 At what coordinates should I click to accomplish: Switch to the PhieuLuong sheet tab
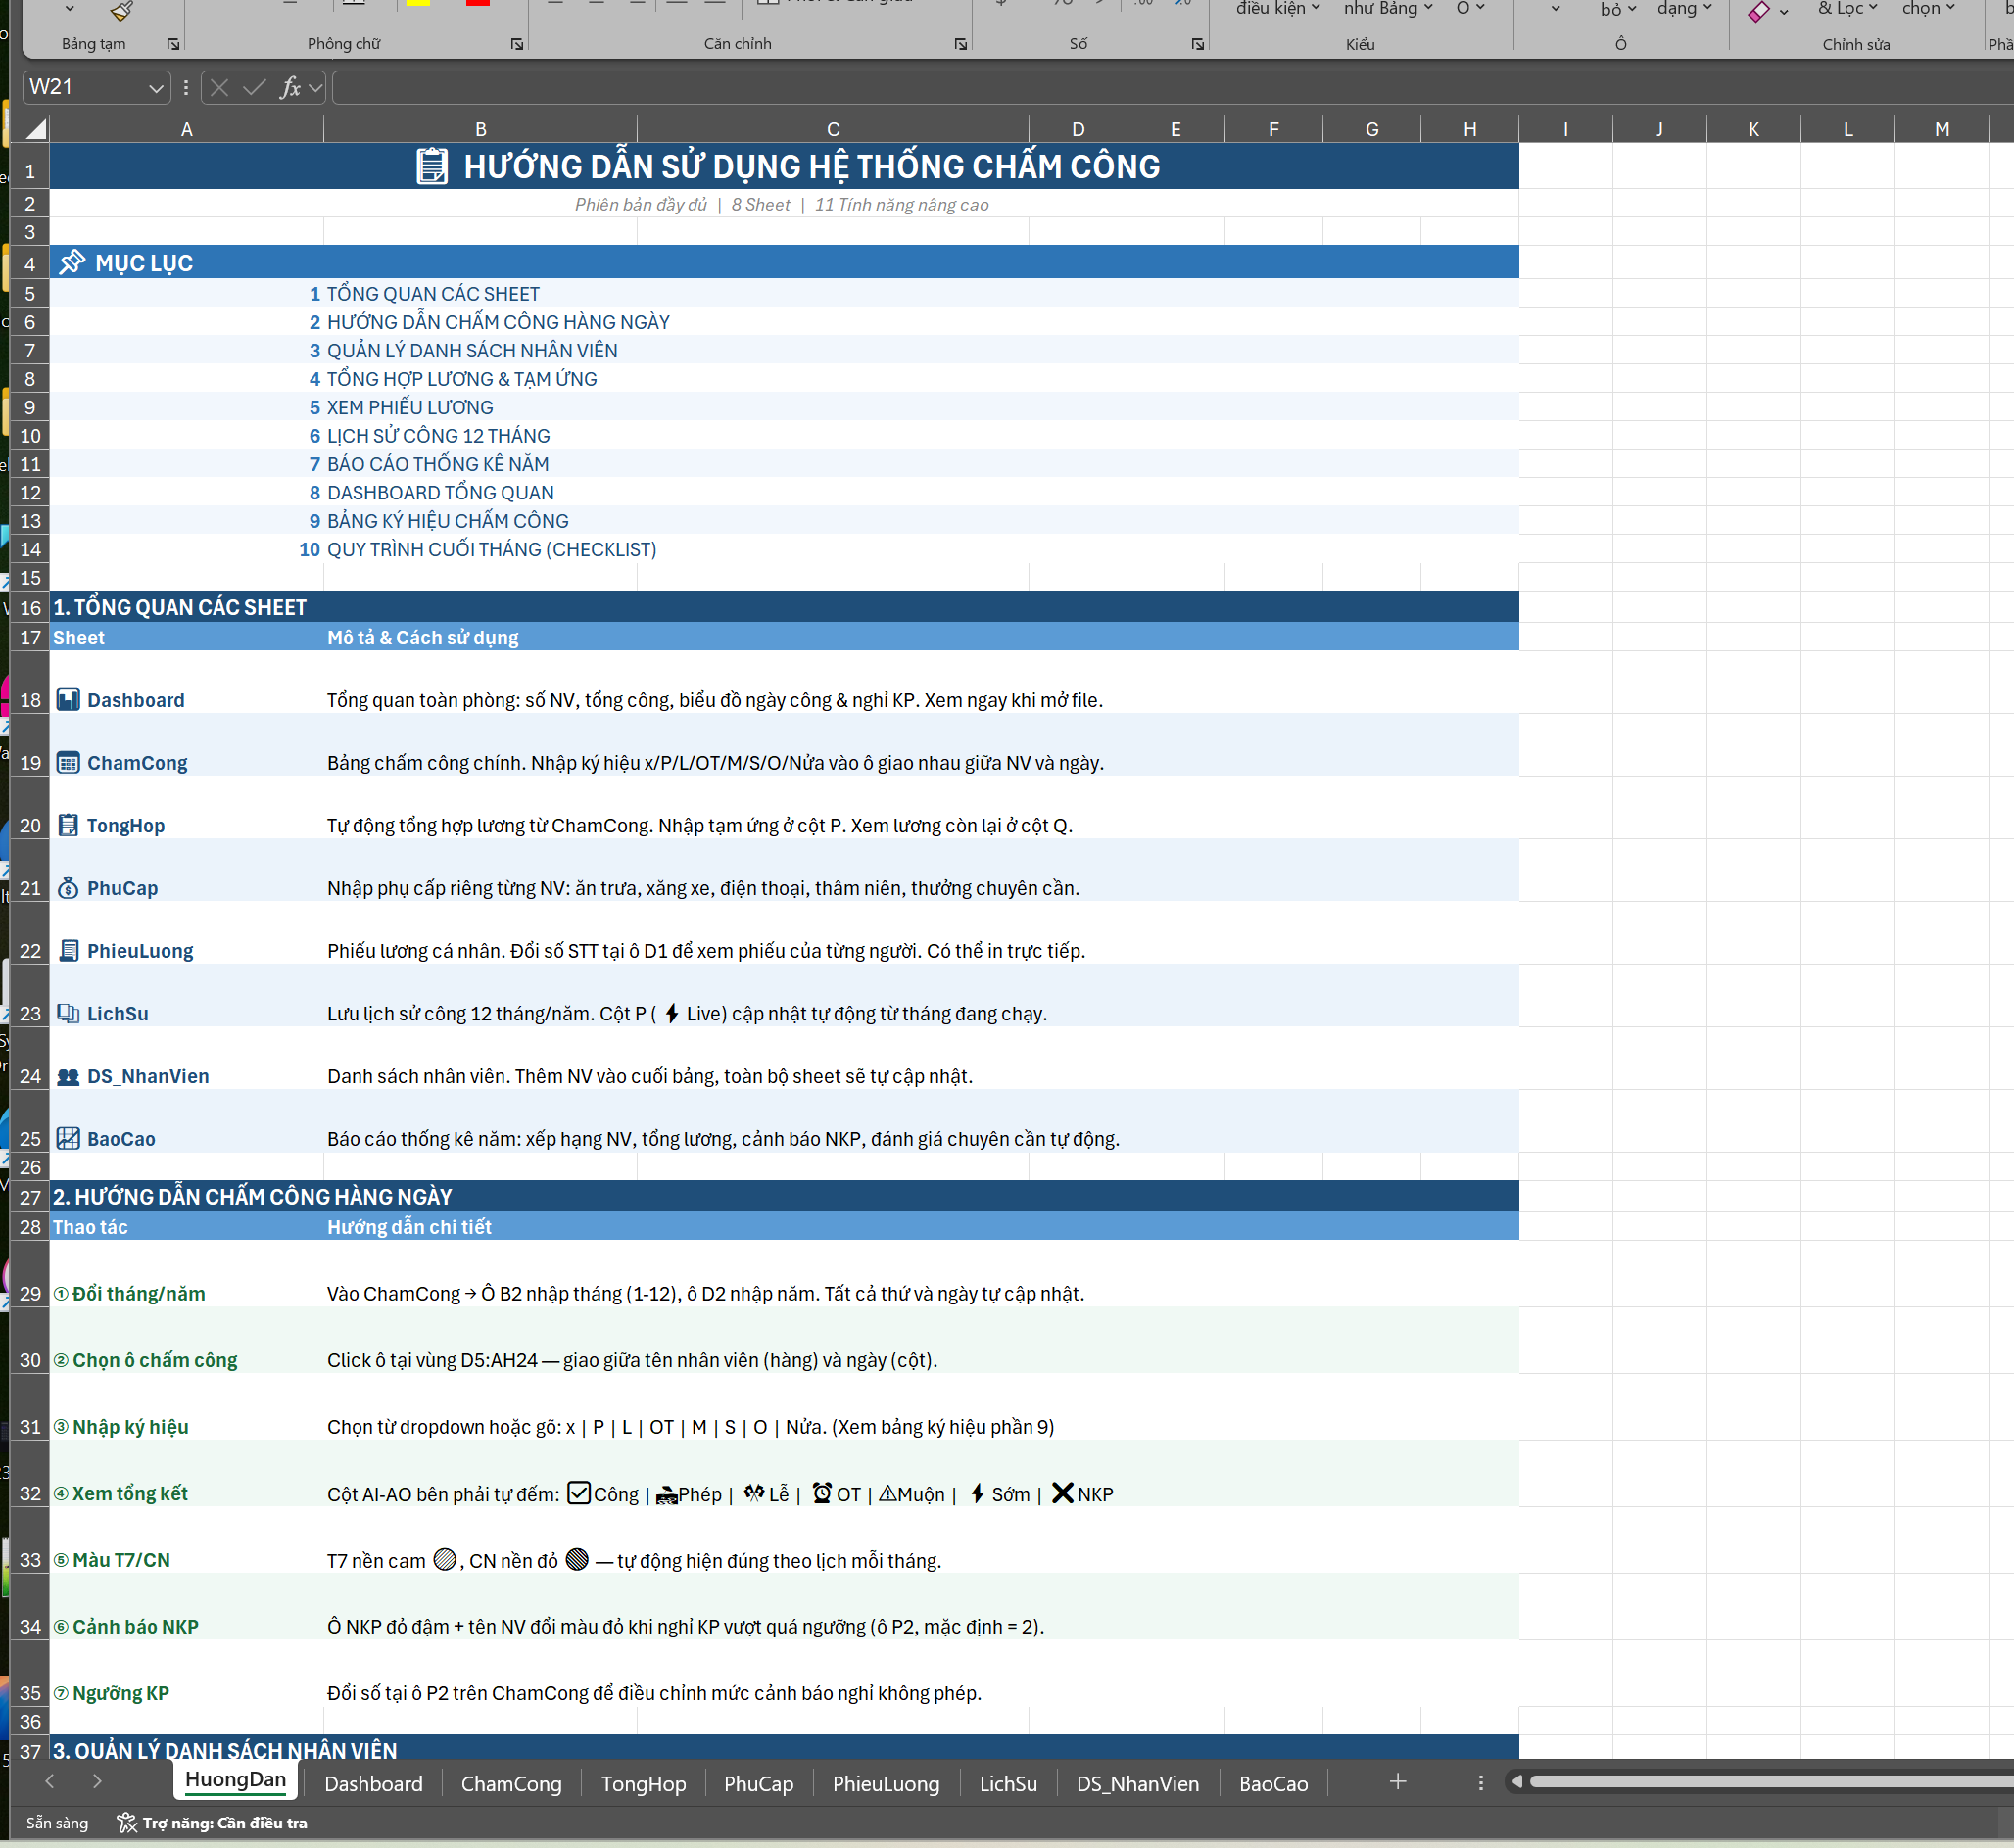pyautogui.click(x=886, y=1784)
